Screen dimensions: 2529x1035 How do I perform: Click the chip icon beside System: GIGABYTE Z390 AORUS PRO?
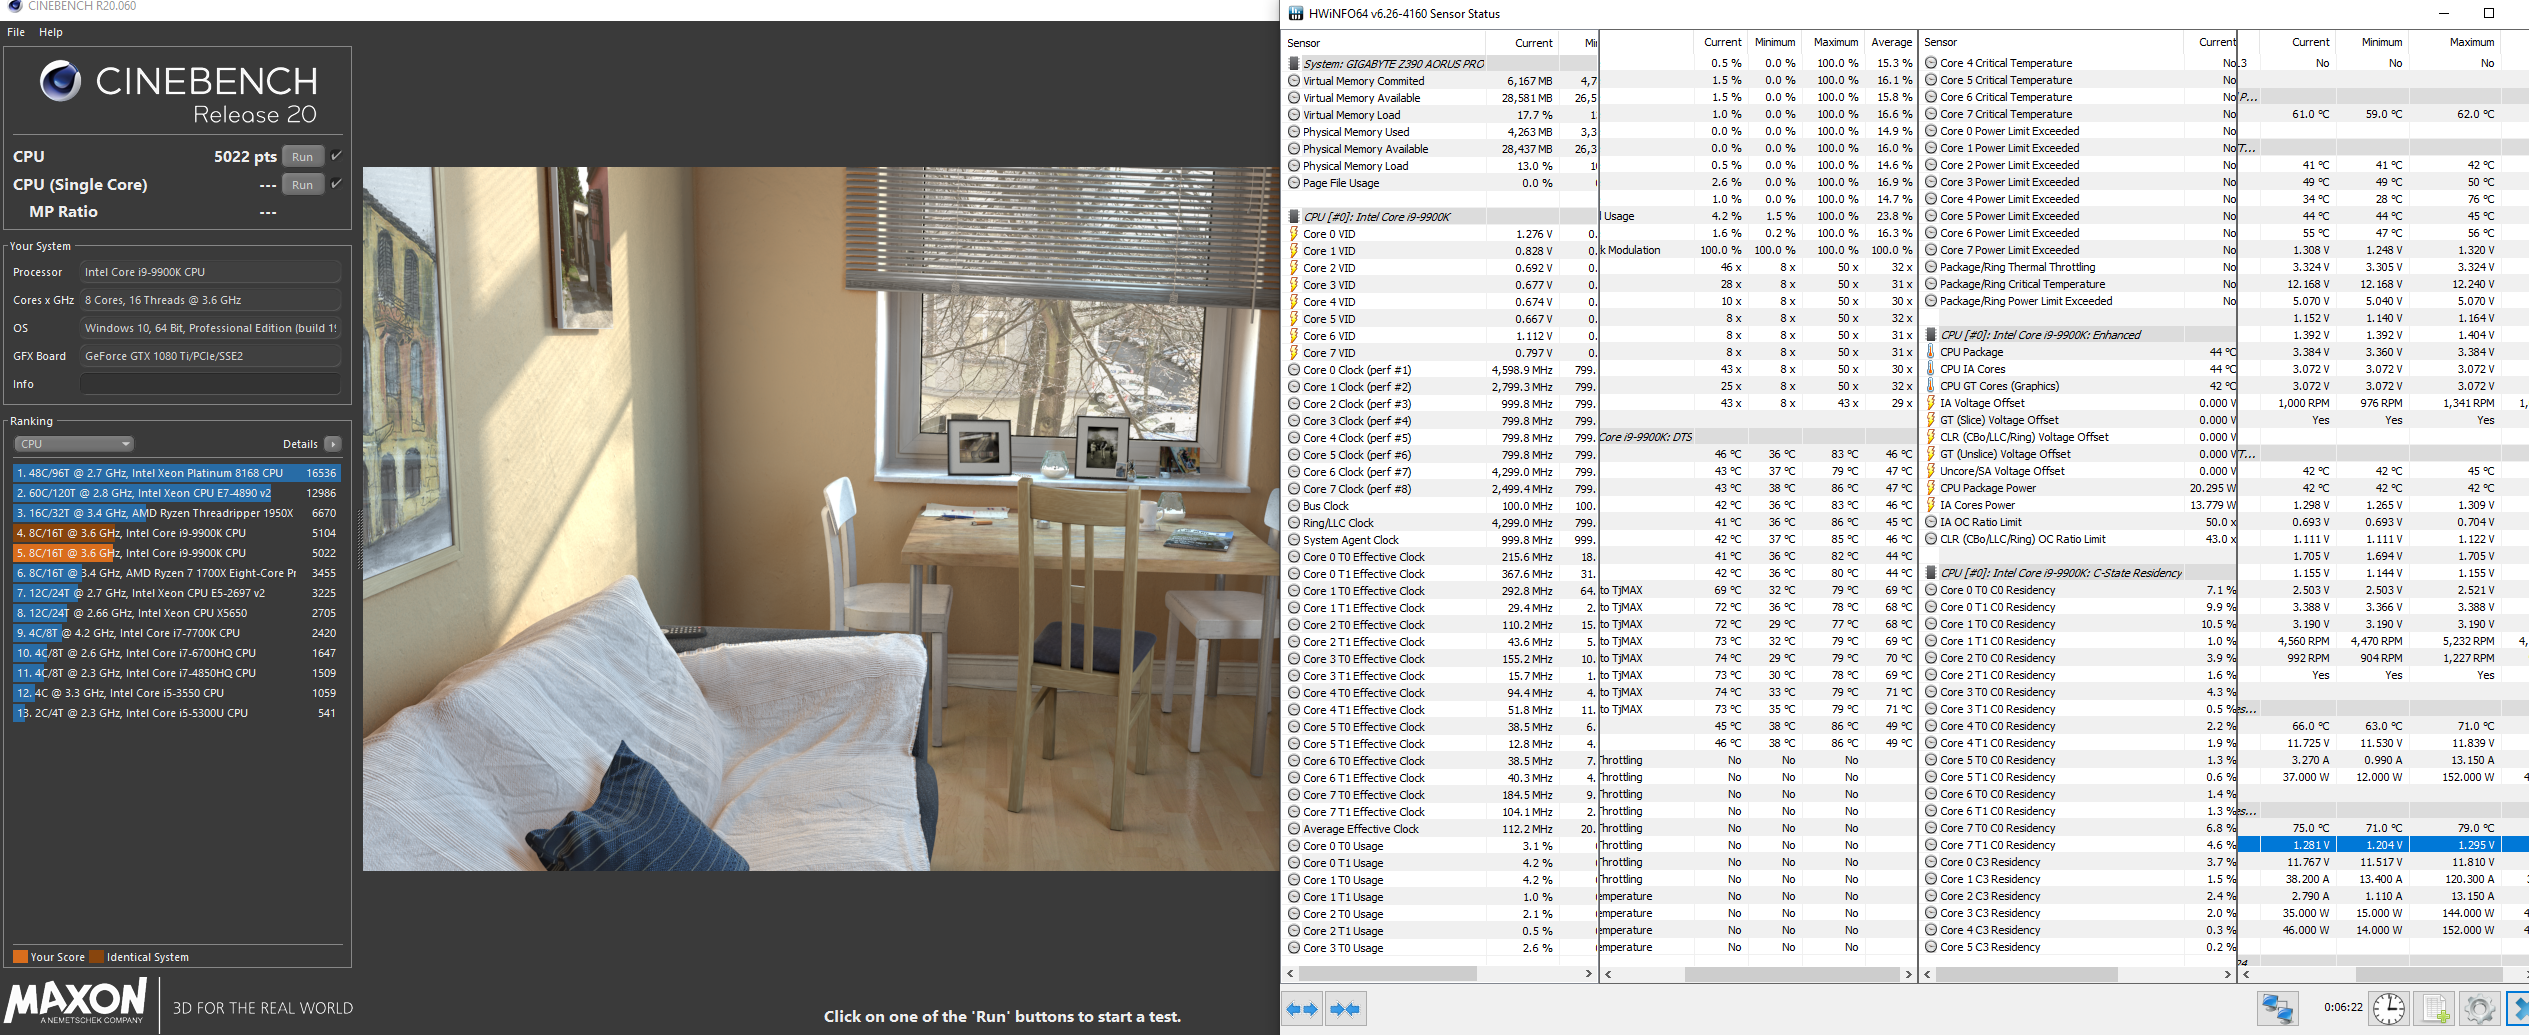pyautogui.click(x=1294, y=64)
